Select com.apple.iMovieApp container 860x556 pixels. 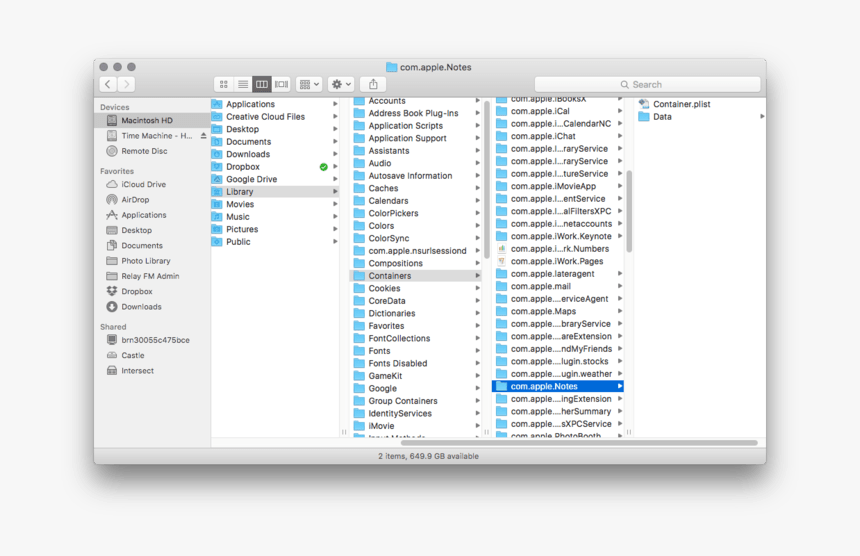coord(558,186)
